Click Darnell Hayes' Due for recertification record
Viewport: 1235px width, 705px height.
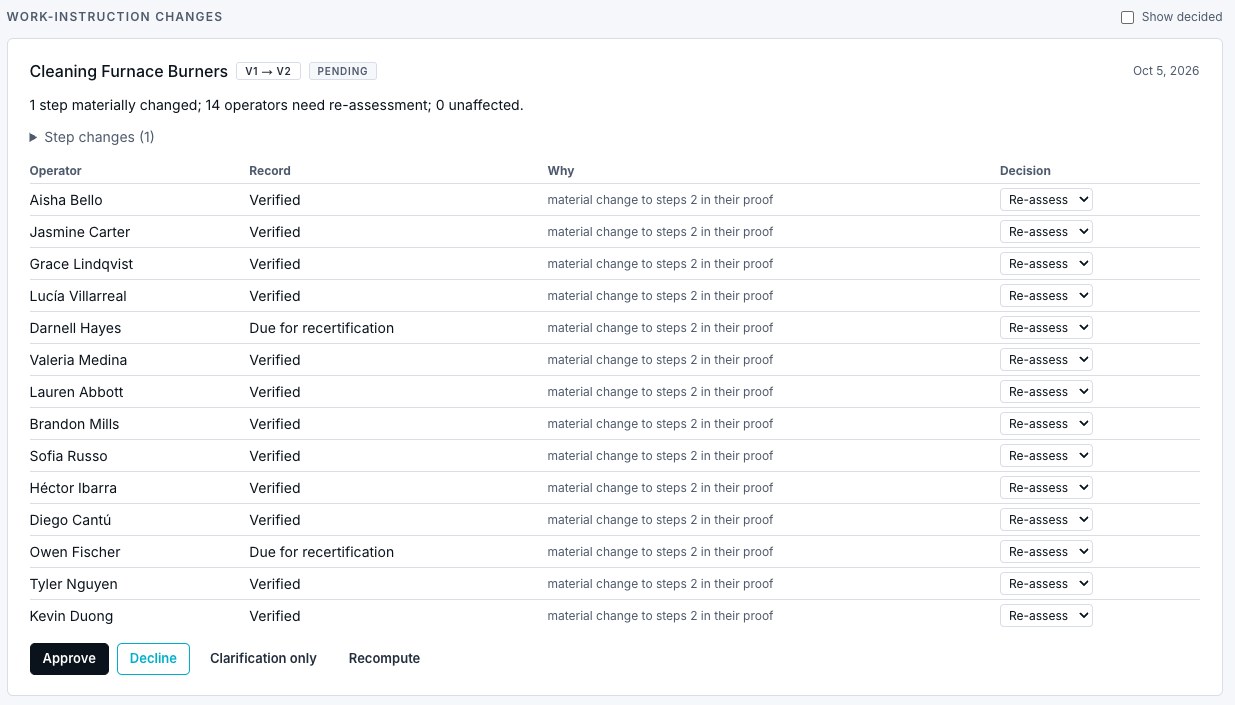tap(321, 328)
